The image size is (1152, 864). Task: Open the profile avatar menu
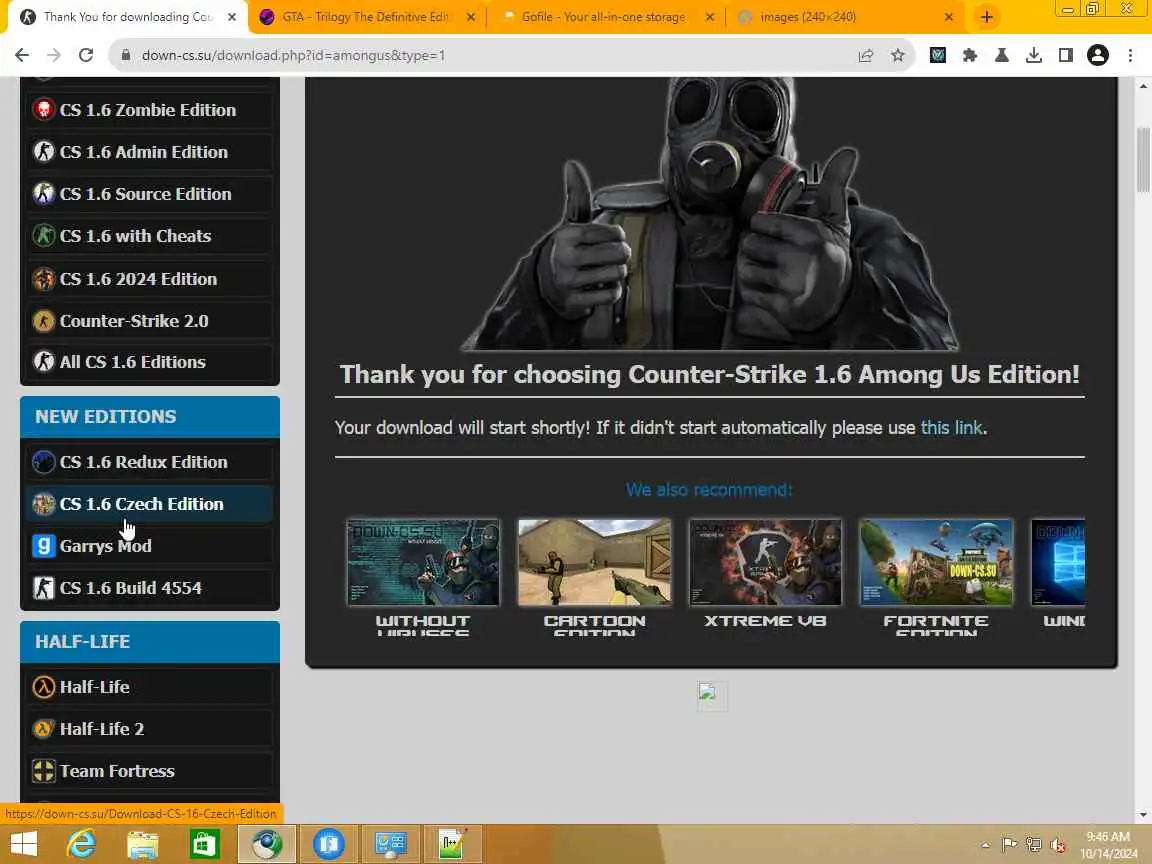tap(1098, 55)
